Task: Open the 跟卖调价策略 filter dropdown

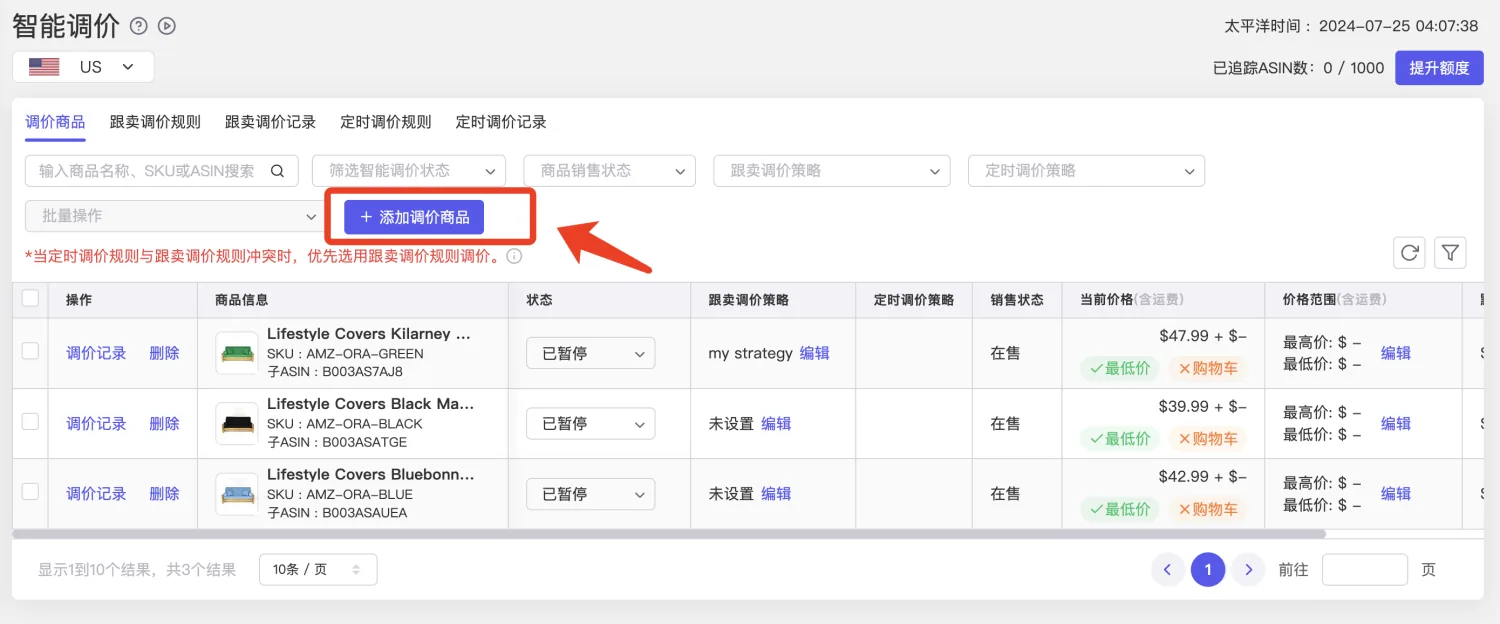Action: click(x=832, y=171)
